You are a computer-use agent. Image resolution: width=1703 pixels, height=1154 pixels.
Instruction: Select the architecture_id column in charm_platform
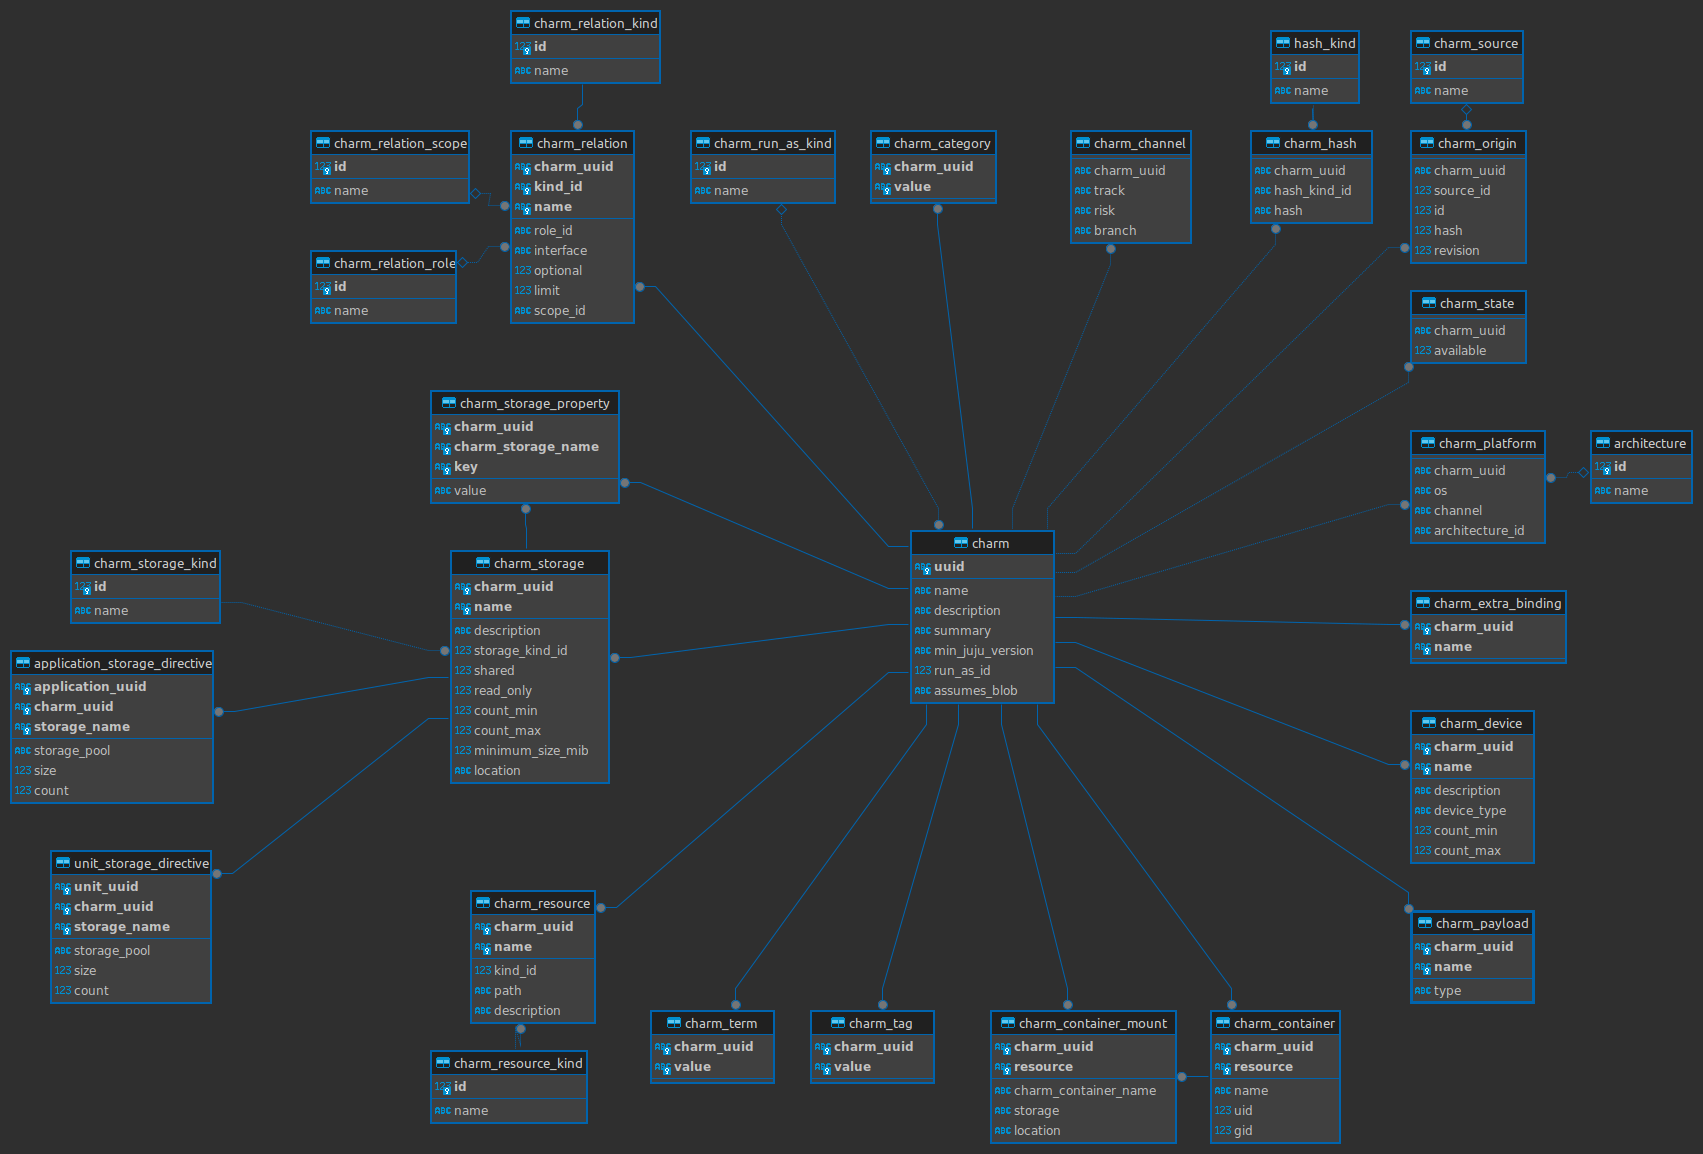(1478, 531)
